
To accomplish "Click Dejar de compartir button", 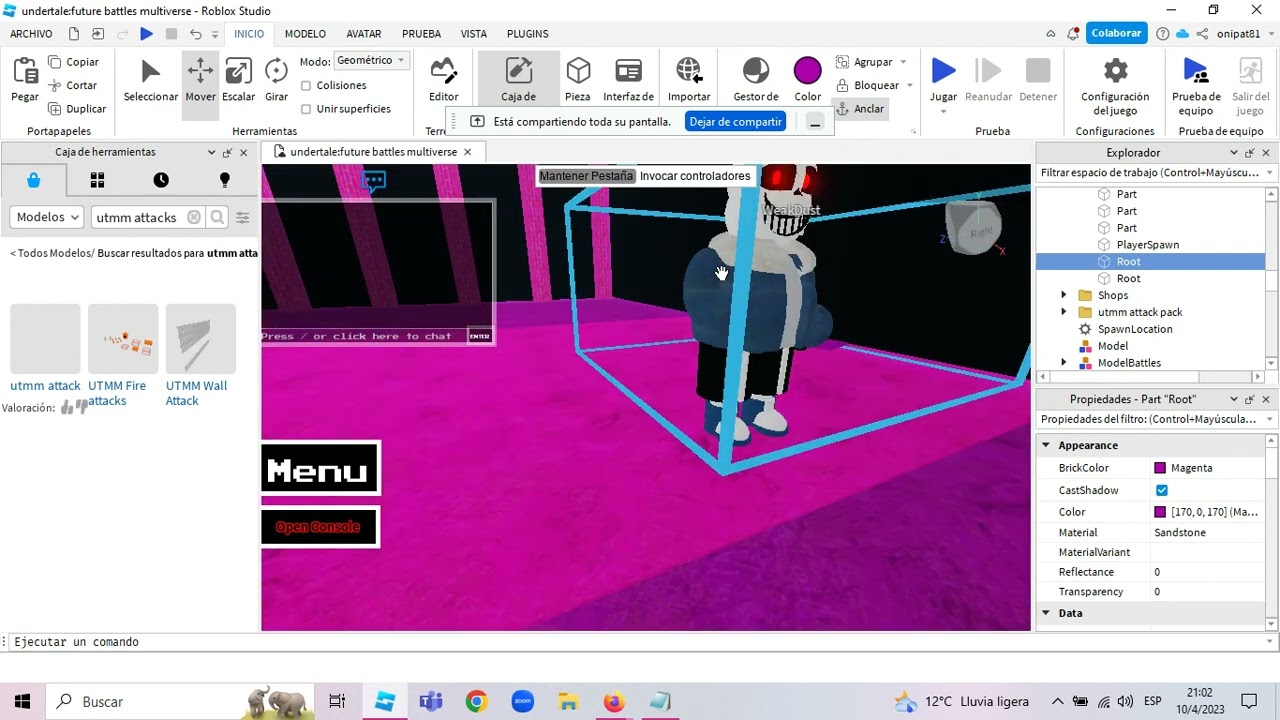I will coord(735,121).
